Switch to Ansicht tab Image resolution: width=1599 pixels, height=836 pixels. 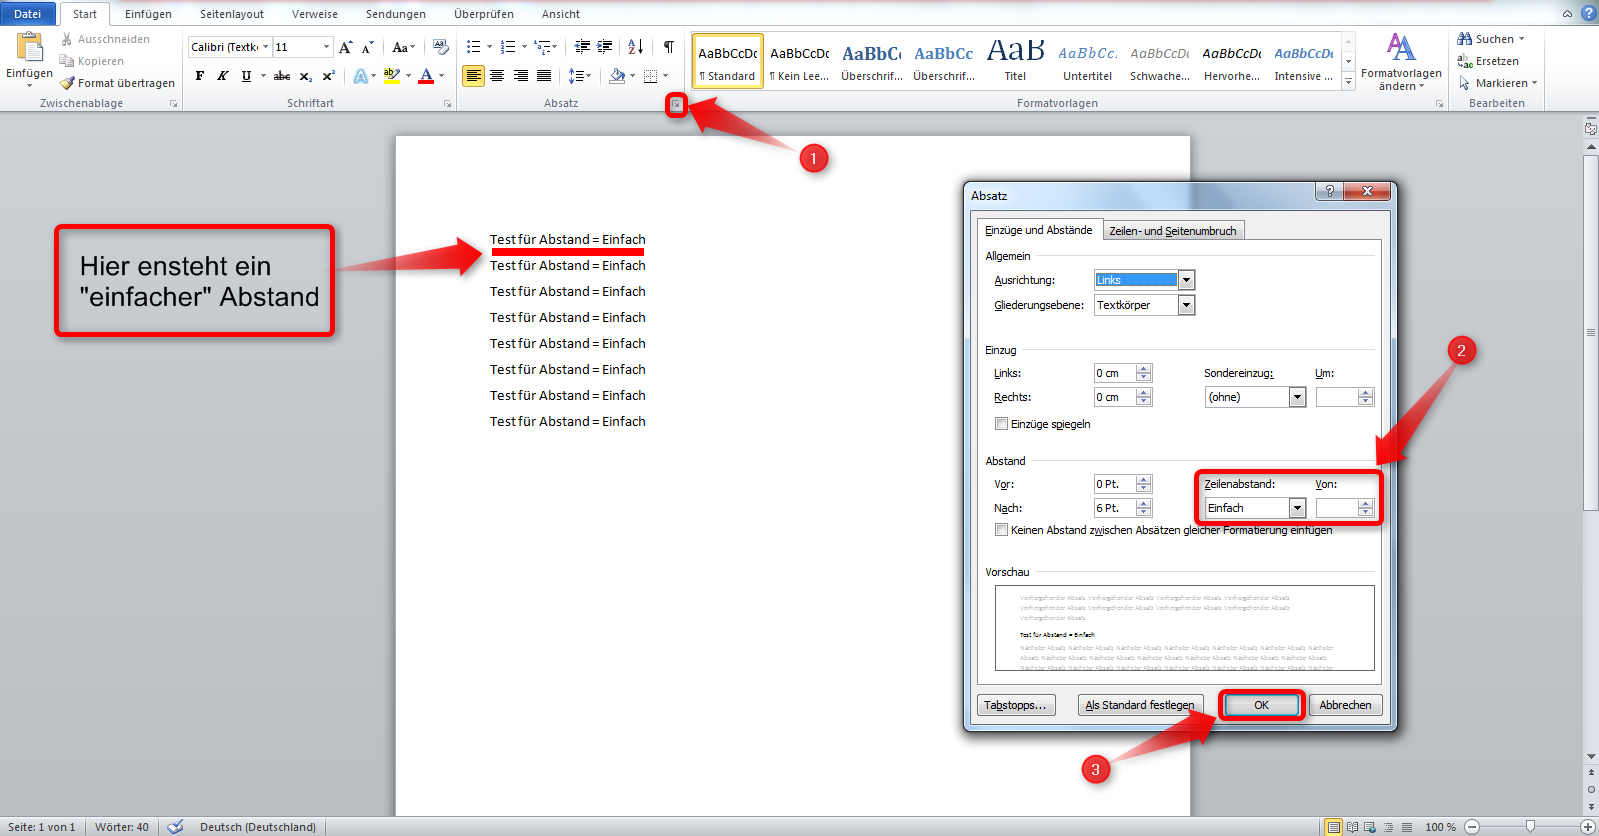coord(561,14)
